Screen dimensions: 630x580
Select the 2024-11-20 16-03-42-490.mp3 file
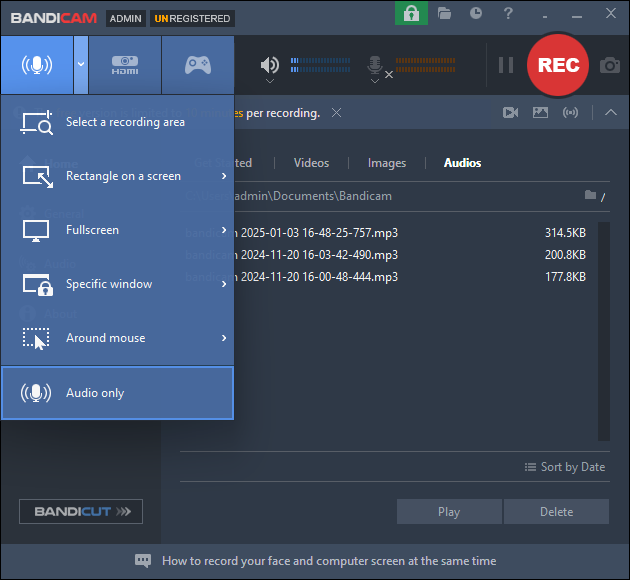pos(317,255)
